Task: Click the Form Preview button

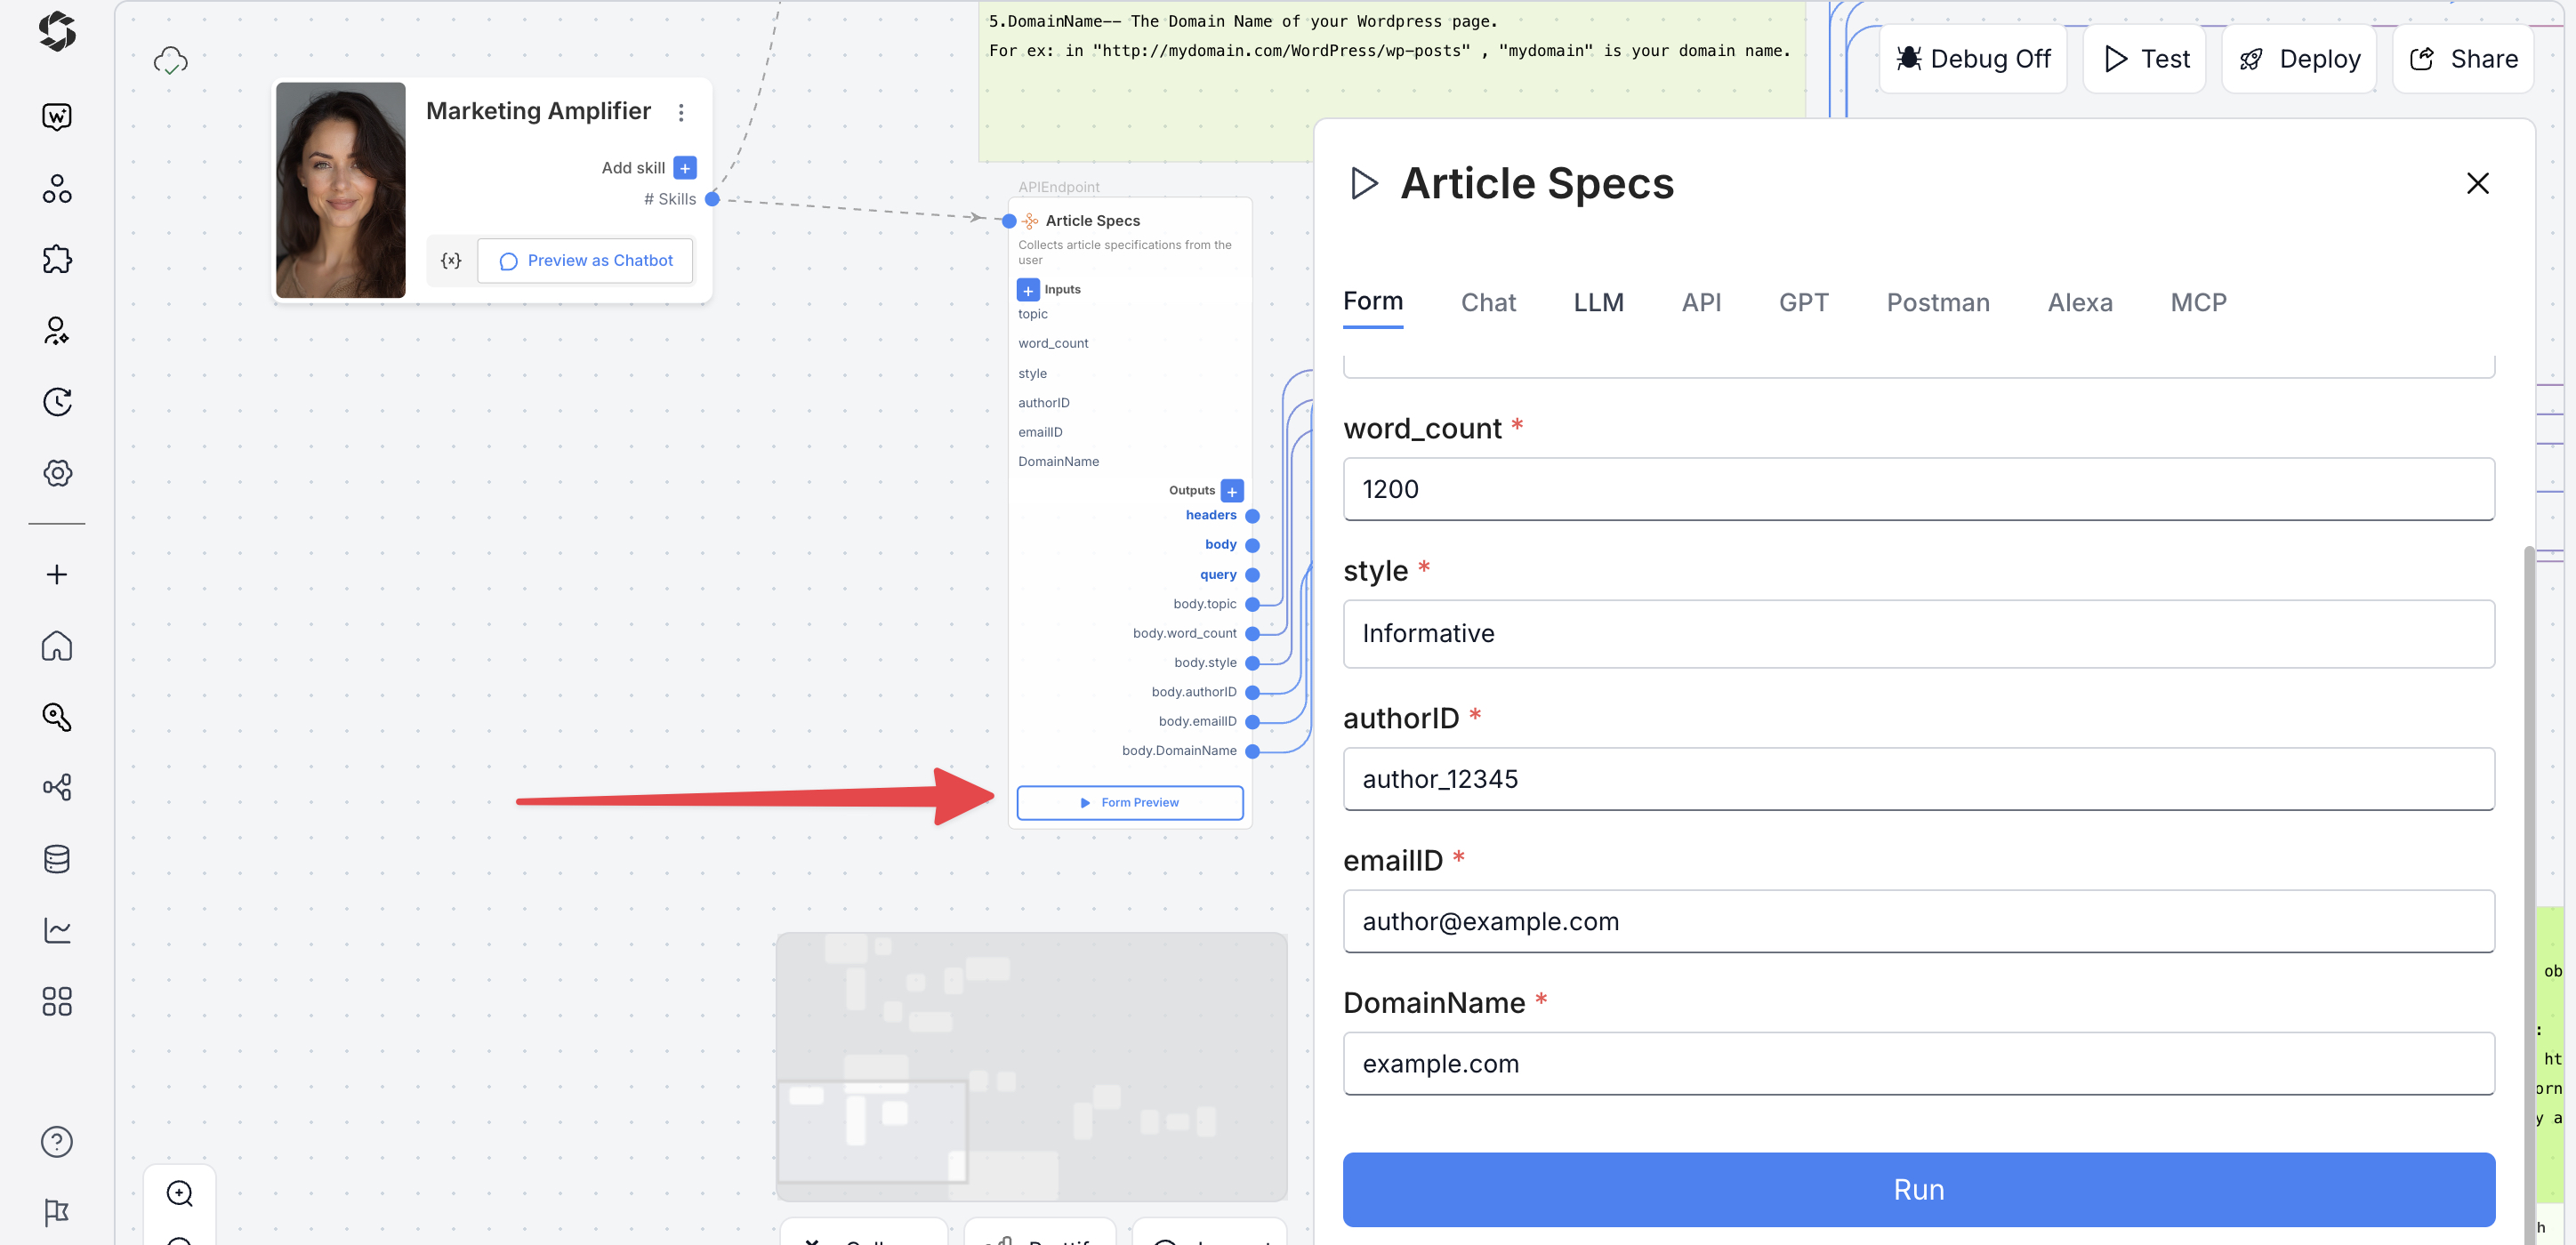Action: tap(1130, 802)
